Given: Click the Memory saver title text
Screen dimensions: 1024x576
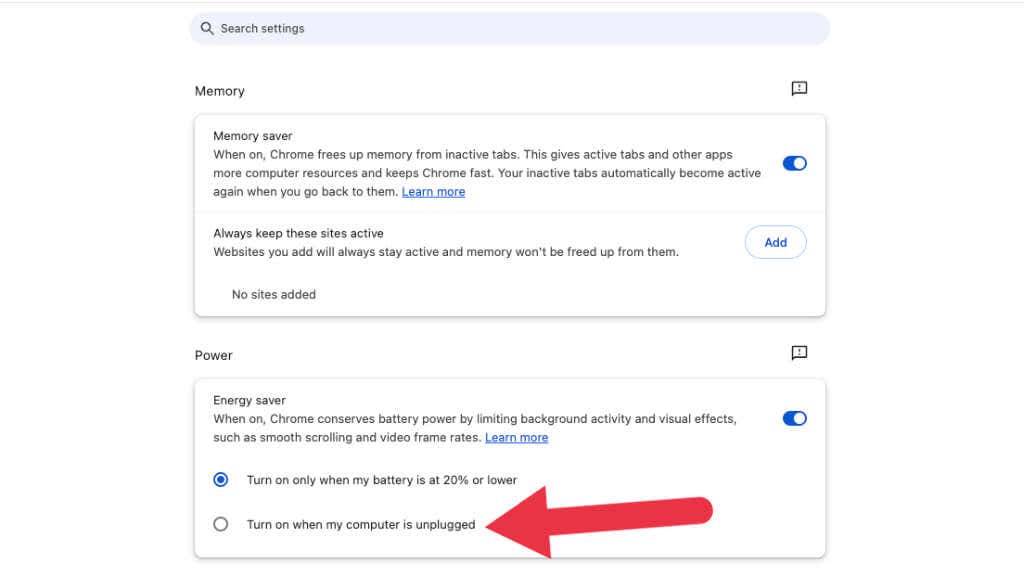Looking at the screenshot, I should (253, 136).
